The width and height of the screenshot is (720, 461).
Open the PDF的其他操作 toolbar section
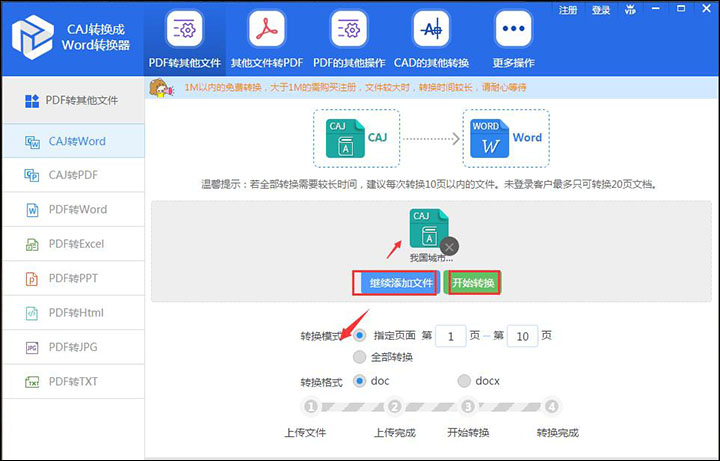pos(349,38)
